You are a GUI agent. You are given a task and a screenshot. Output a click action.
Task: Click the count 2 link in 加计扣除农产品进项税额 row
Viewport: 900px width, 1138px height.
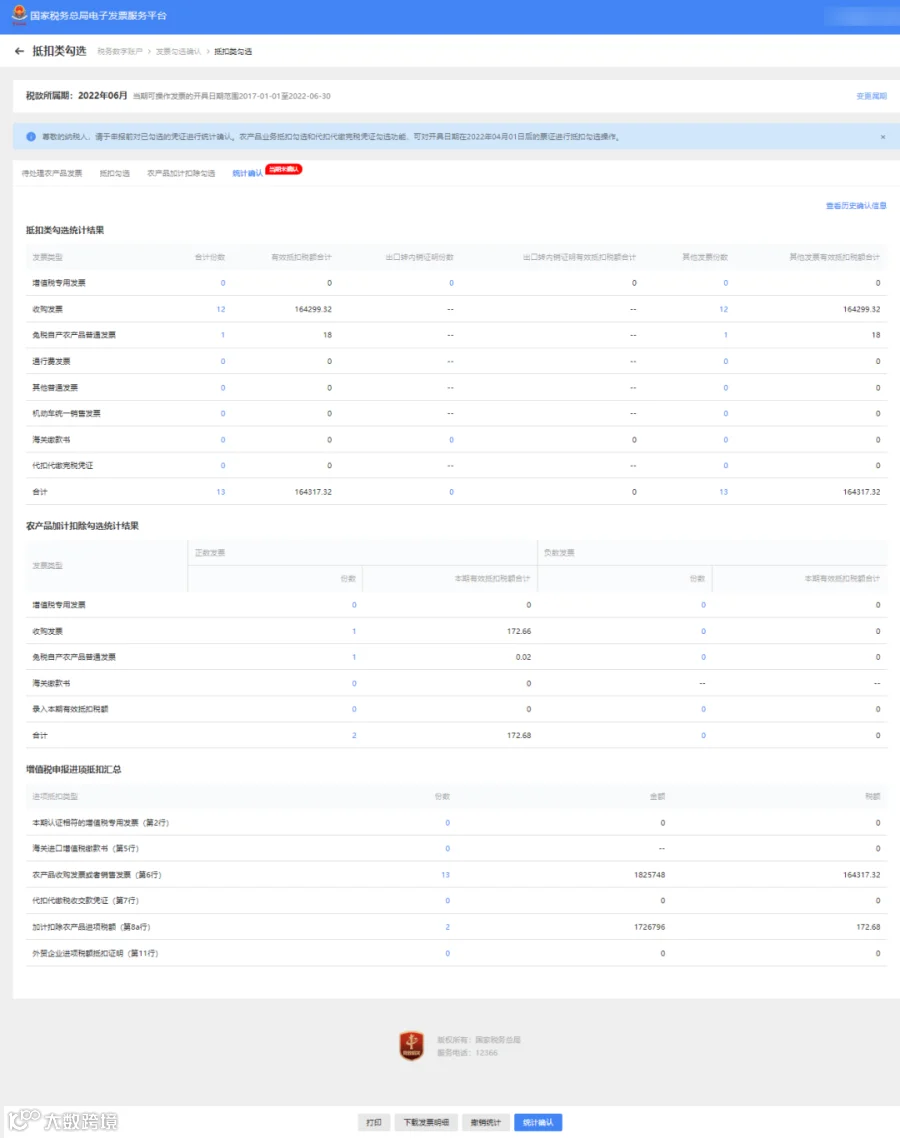click(448, 927)
